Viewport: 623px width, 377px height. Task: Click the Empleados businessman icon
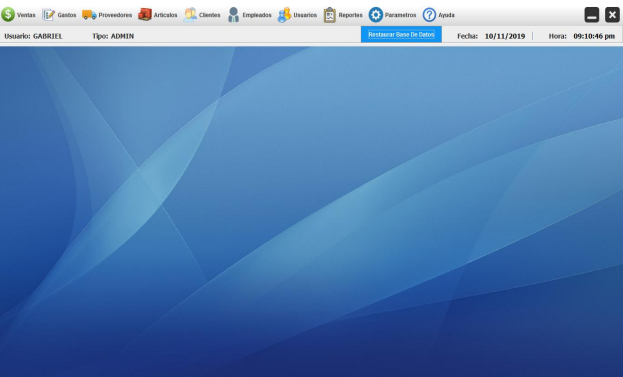click(x=234, y=15)
